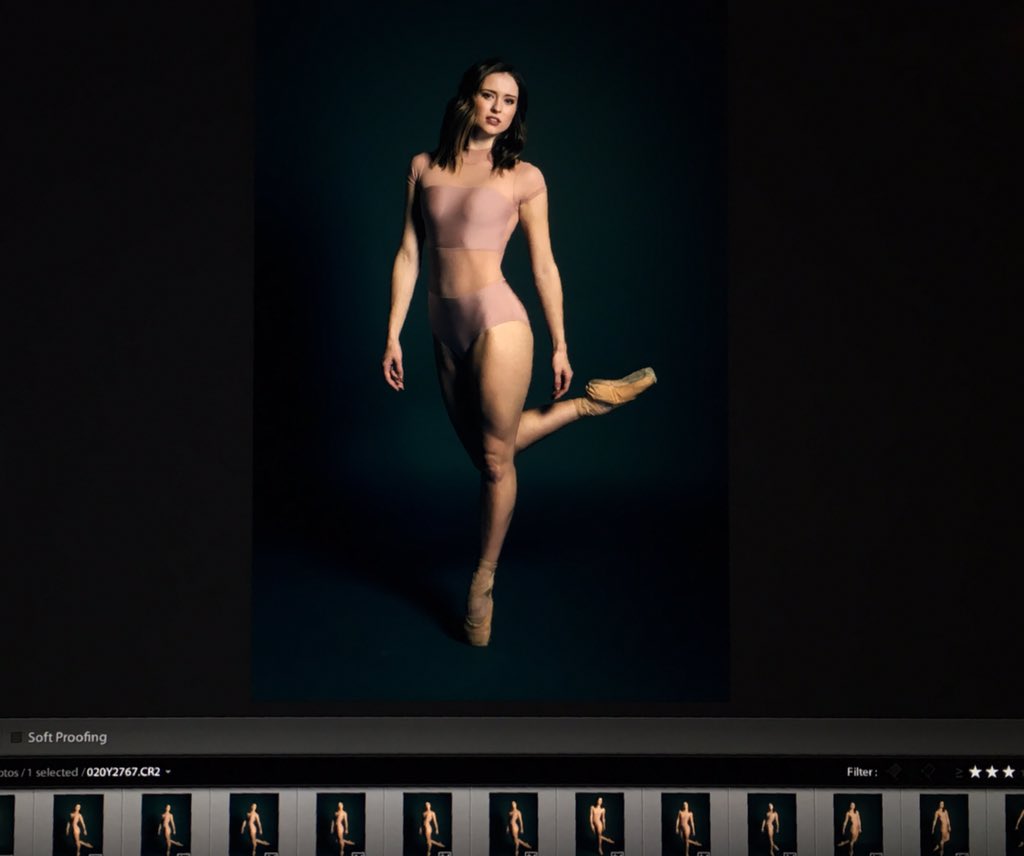Click the first star in the rating filter
1024x856 pixels.
tap(975, 772)
